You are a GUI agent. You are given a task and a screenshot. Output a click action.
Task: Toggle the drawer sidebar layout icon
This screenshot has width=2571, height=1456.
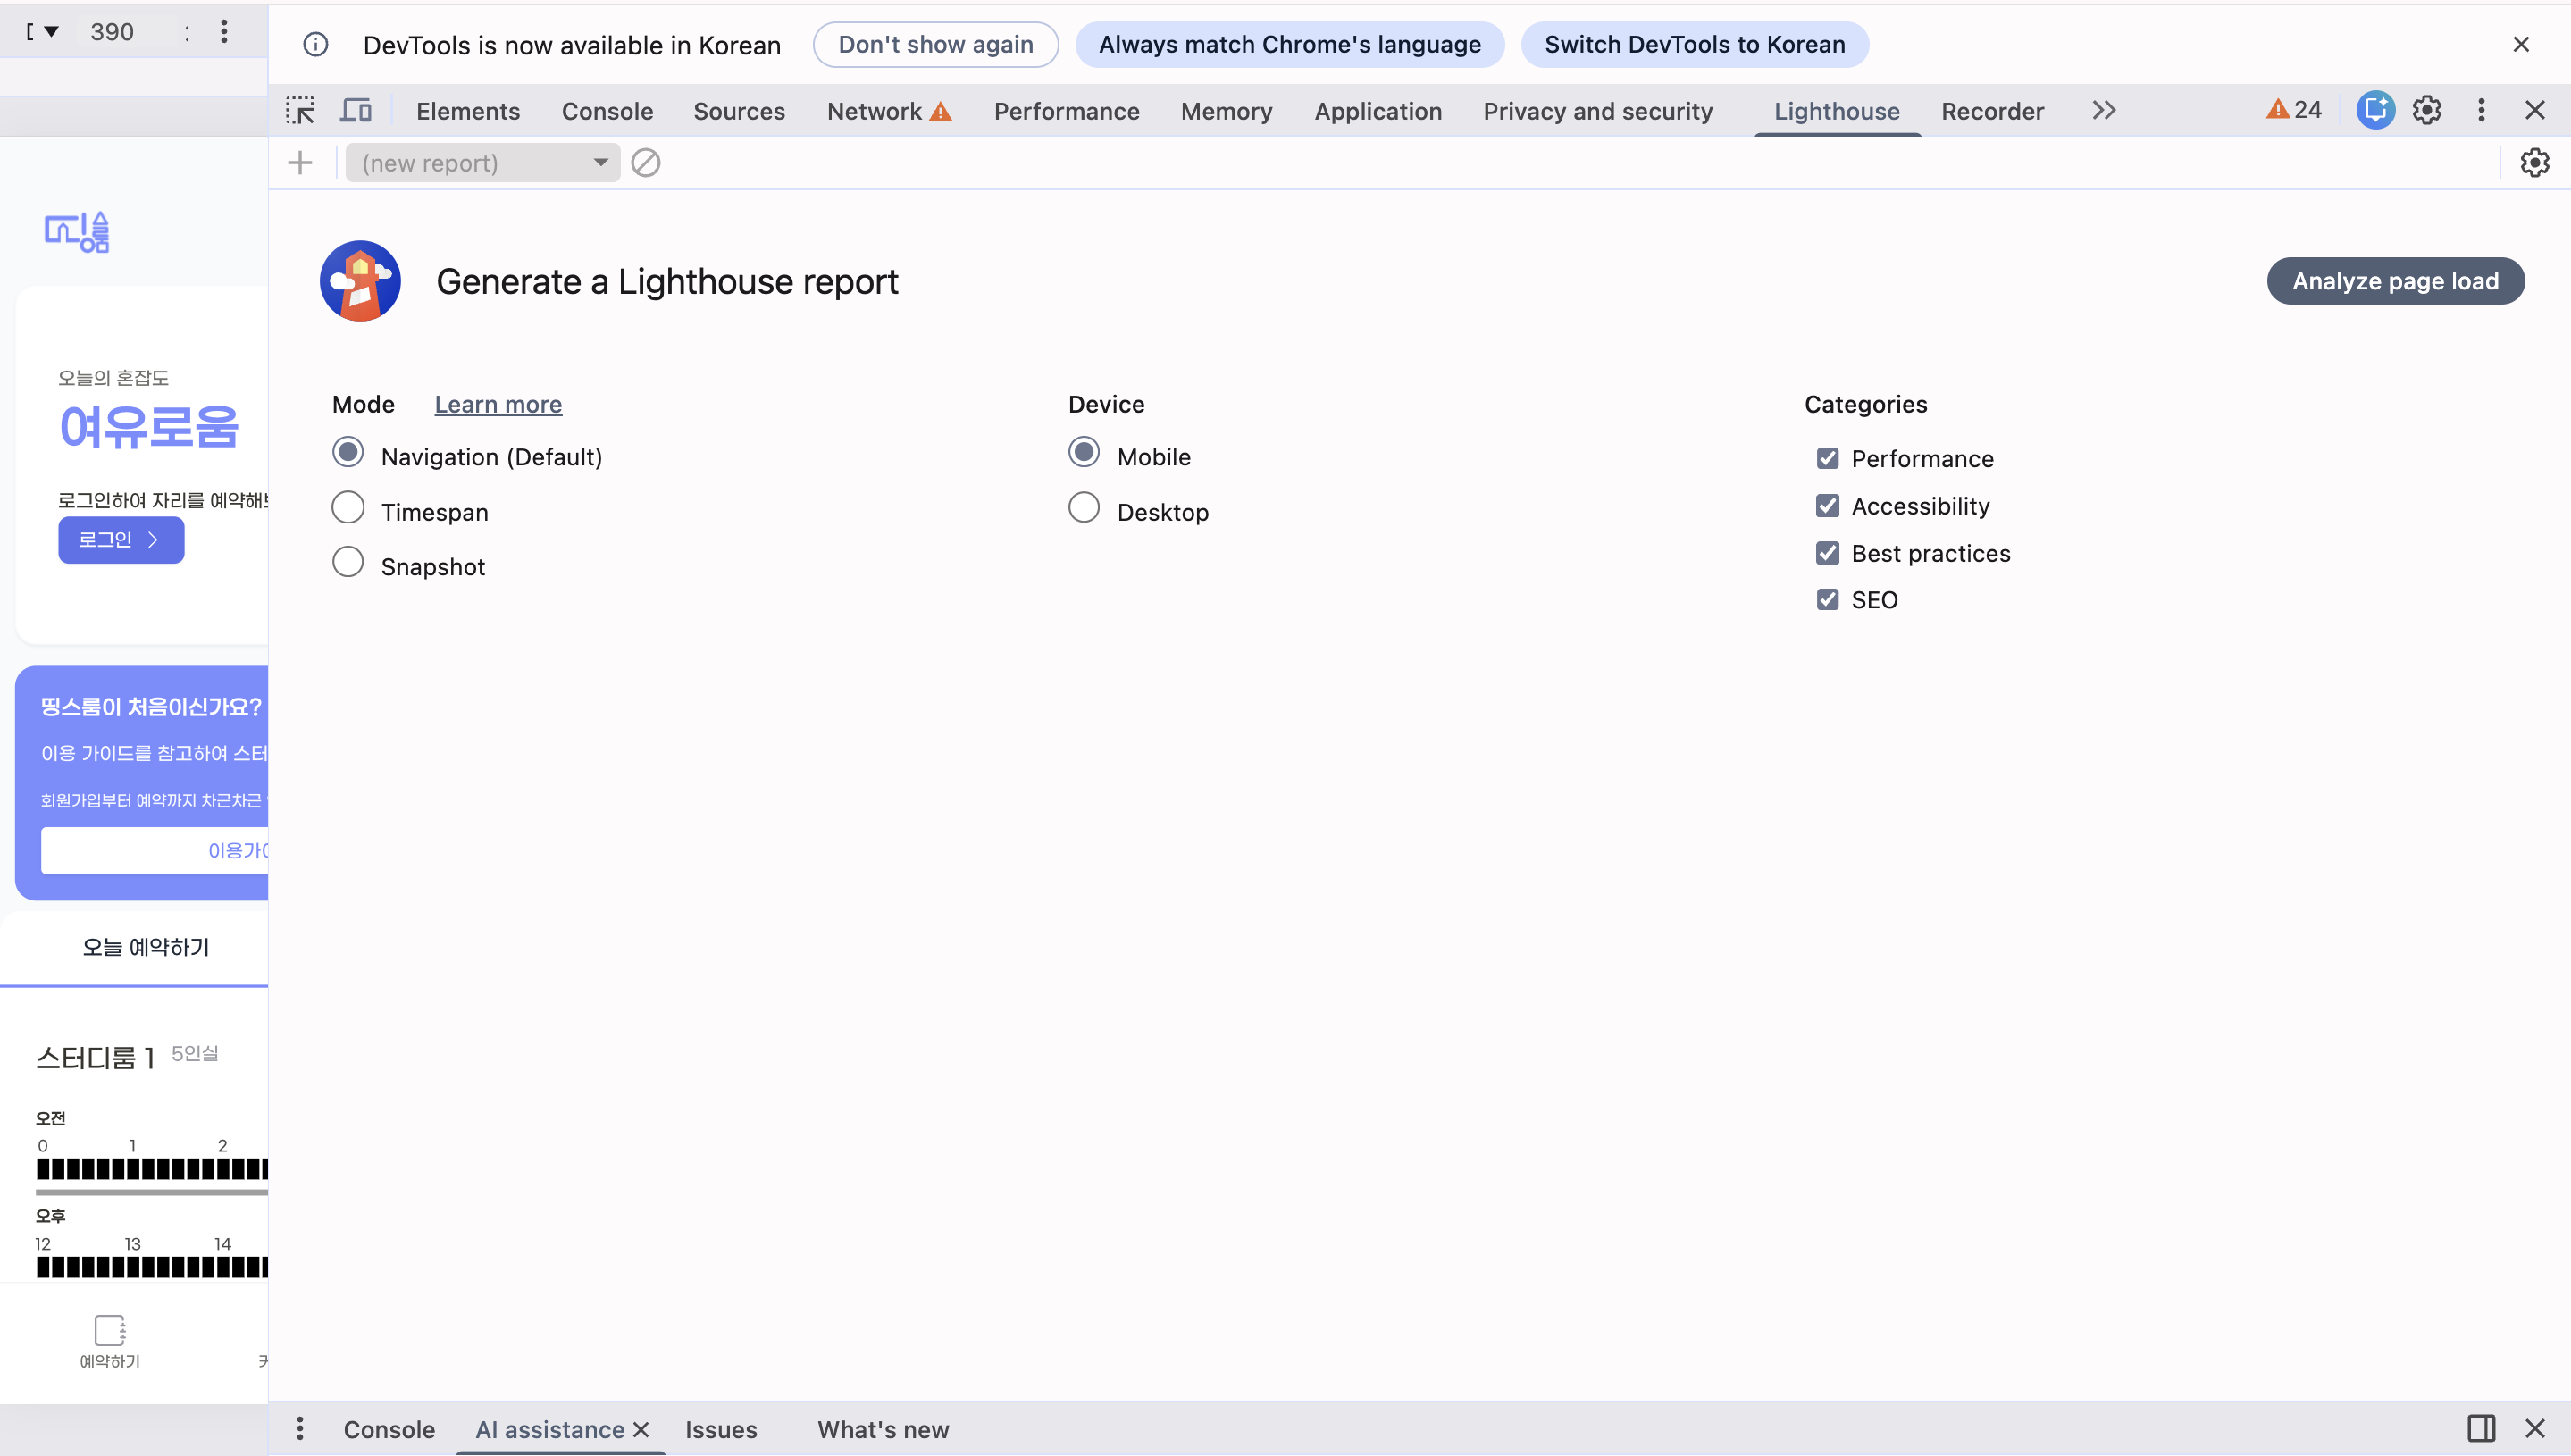pos(2481,1428)
